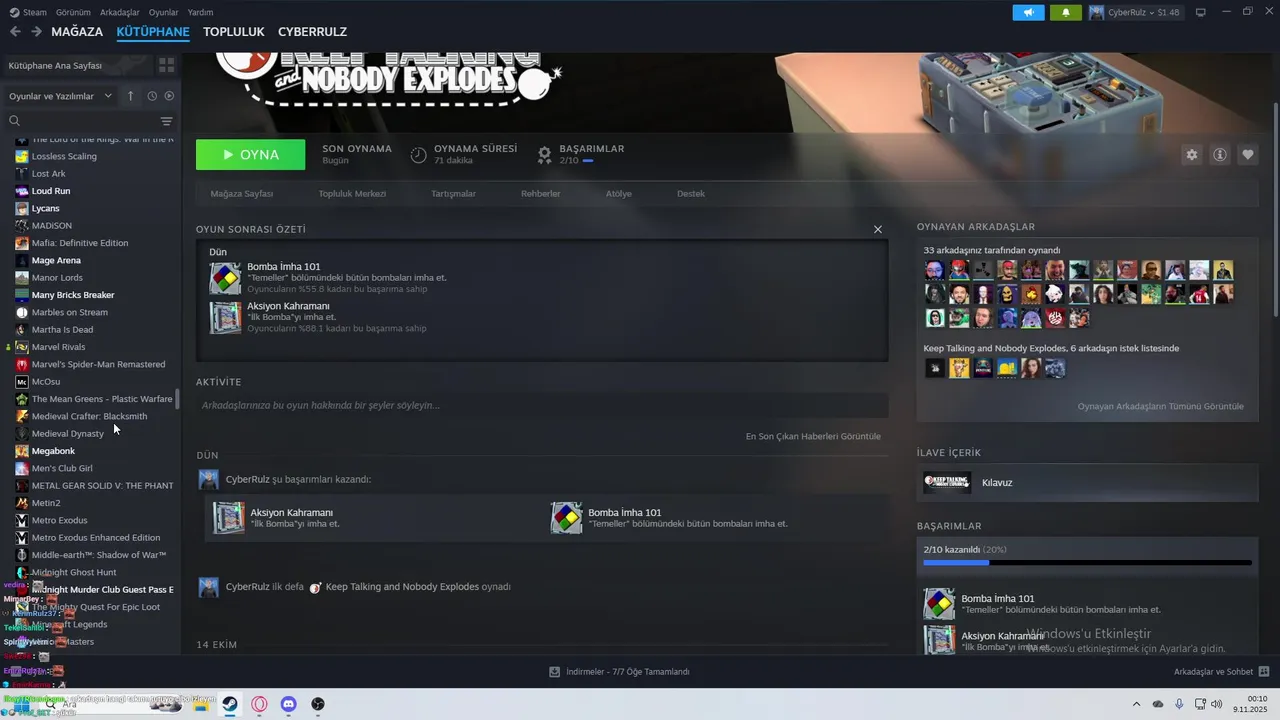The image size is (1280, 720).
Task: Open Kılavuz additional content item
Action: 1087,482
